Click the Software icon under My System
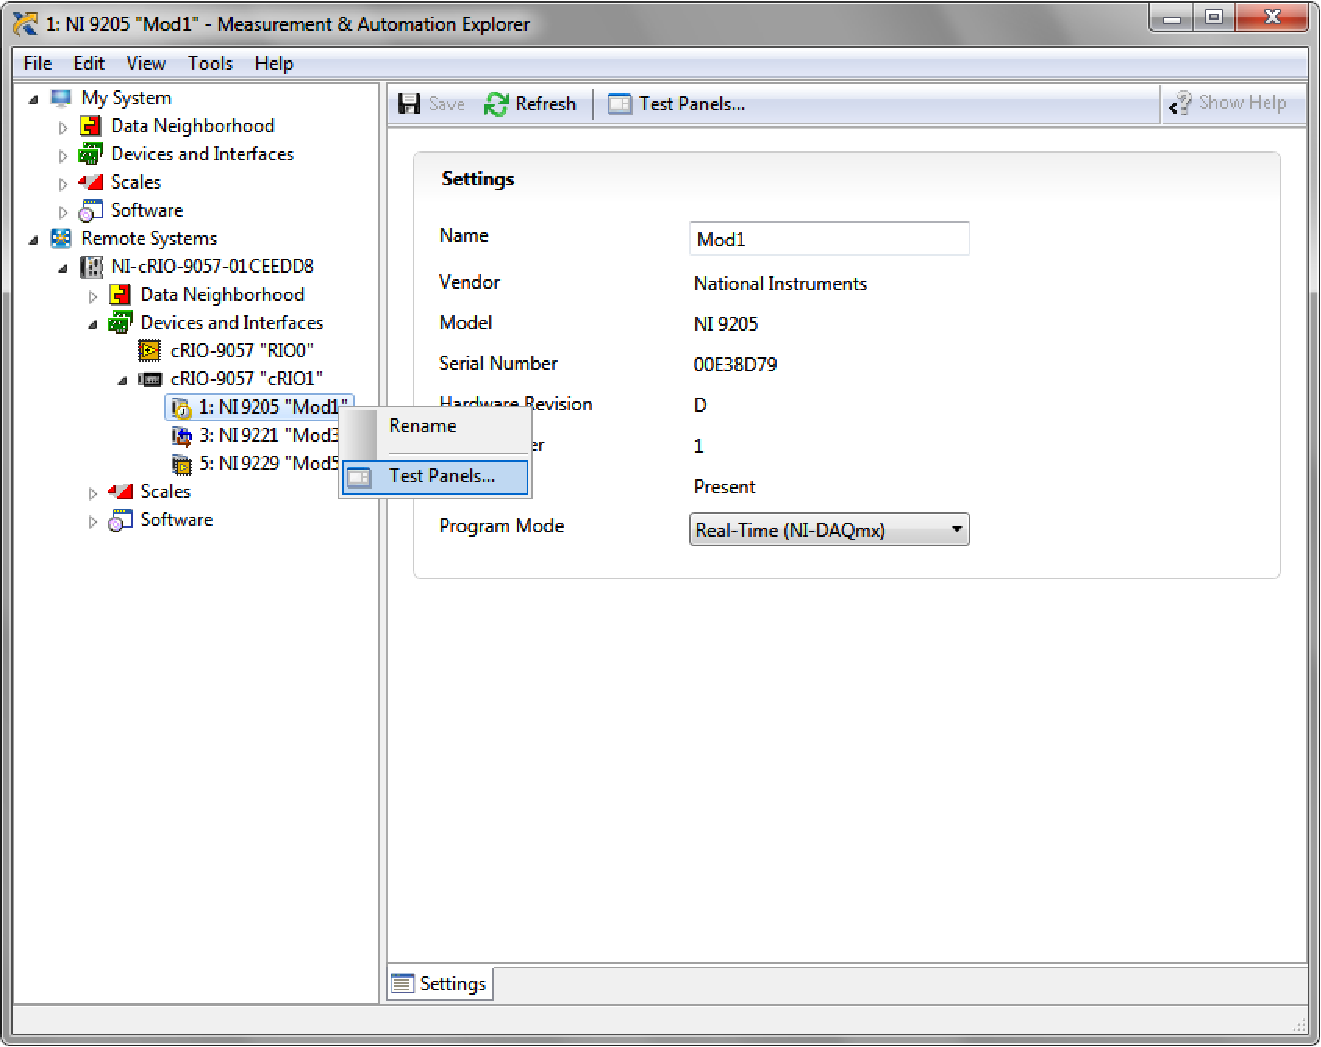The image size is (1321, 1047). coord(91,211)
